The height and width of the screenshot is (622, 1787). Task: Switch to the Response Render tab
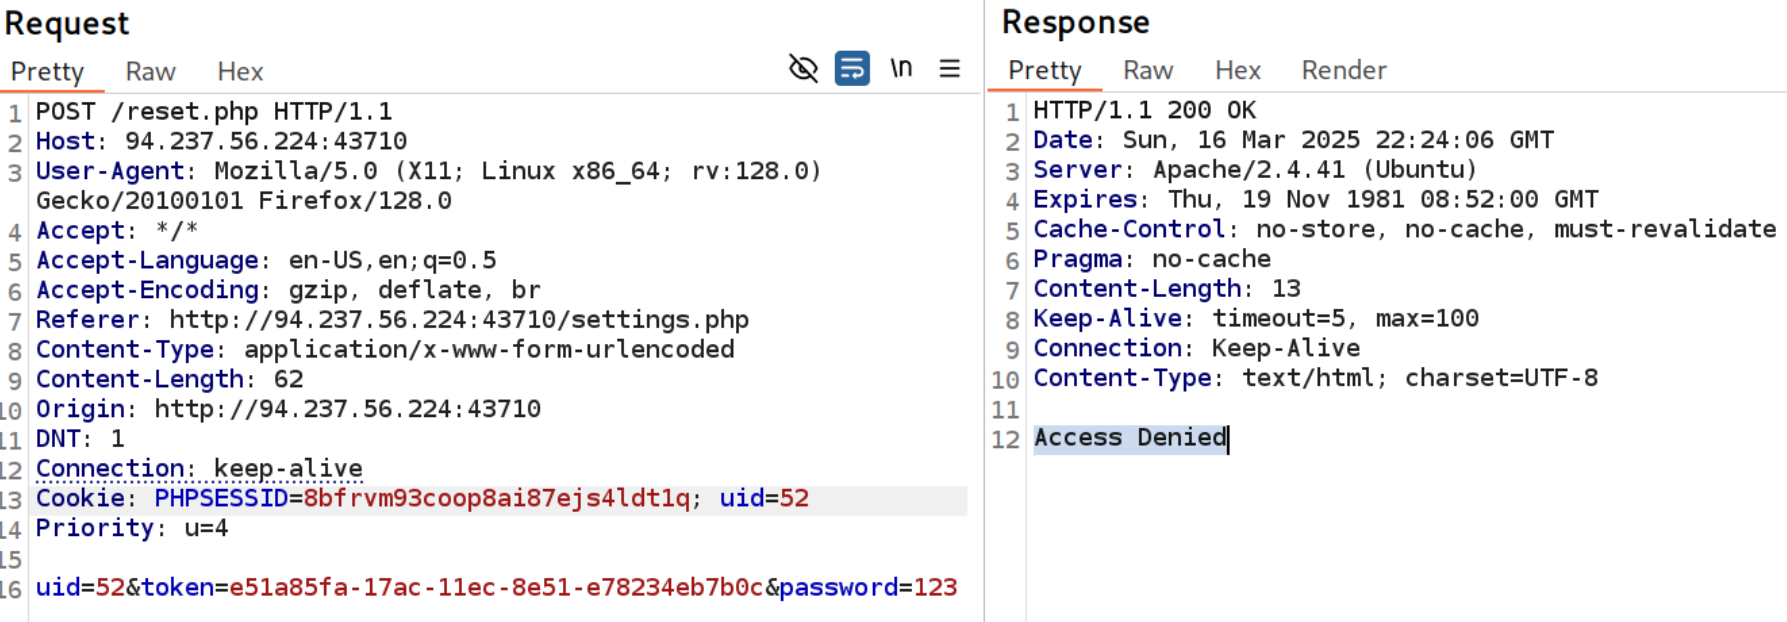(x=1344, y=71)
